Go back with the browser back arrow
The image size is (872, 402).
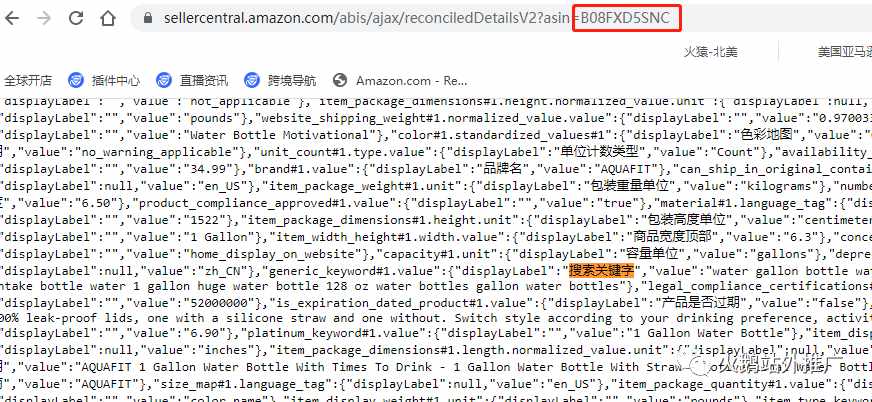12,18
